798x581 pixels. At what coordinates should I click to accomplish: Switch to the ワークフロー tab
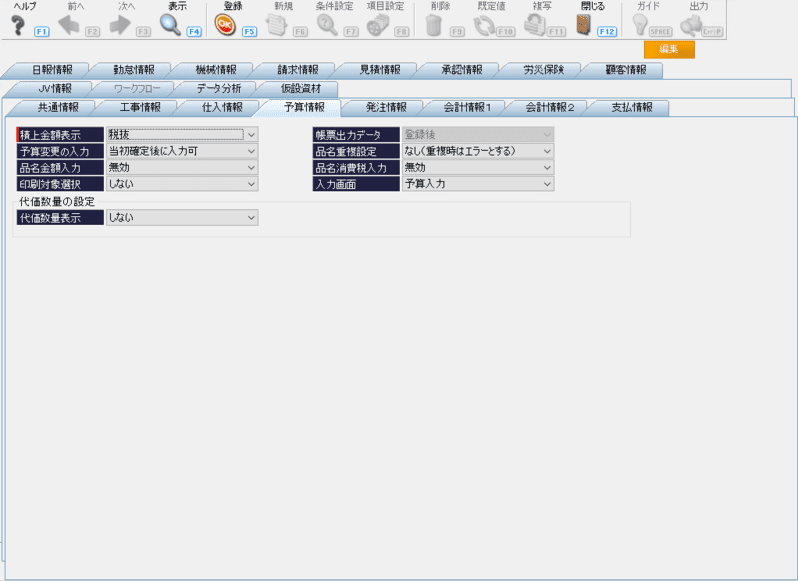coord(137,89)
